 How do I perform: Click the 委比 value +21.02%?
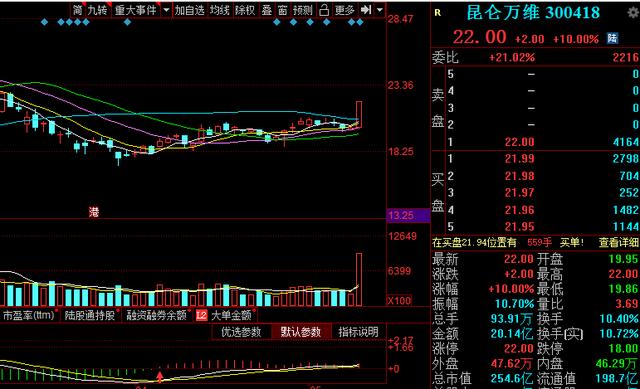click(x=512, y=57)
